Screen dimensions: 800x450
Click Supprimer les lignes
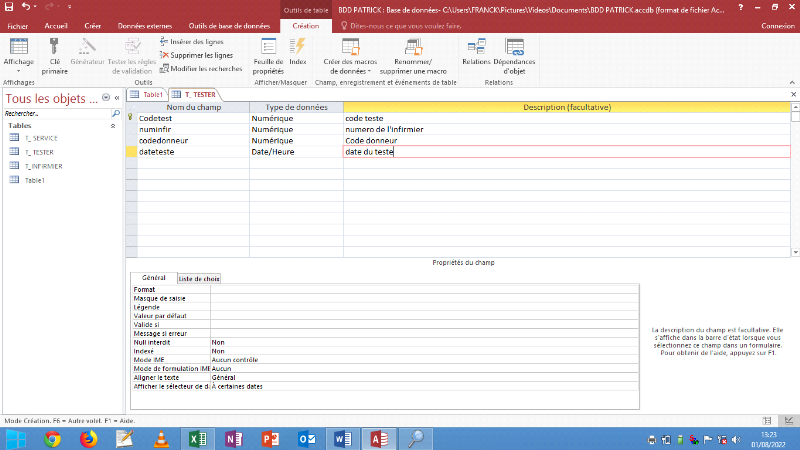[200, 55]
